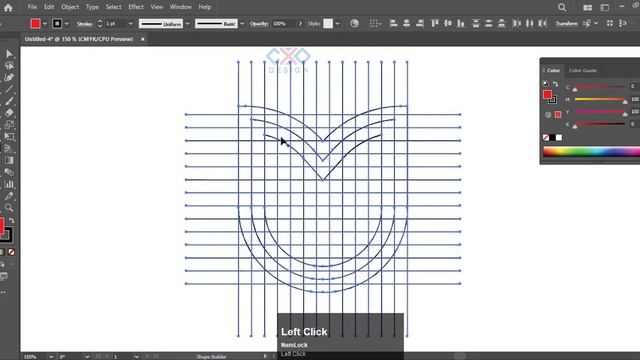The width and height of the screenshot is (640, 360).
Task: Click the swap fill and stroke arrow
Action: click(x=11, y=221)
